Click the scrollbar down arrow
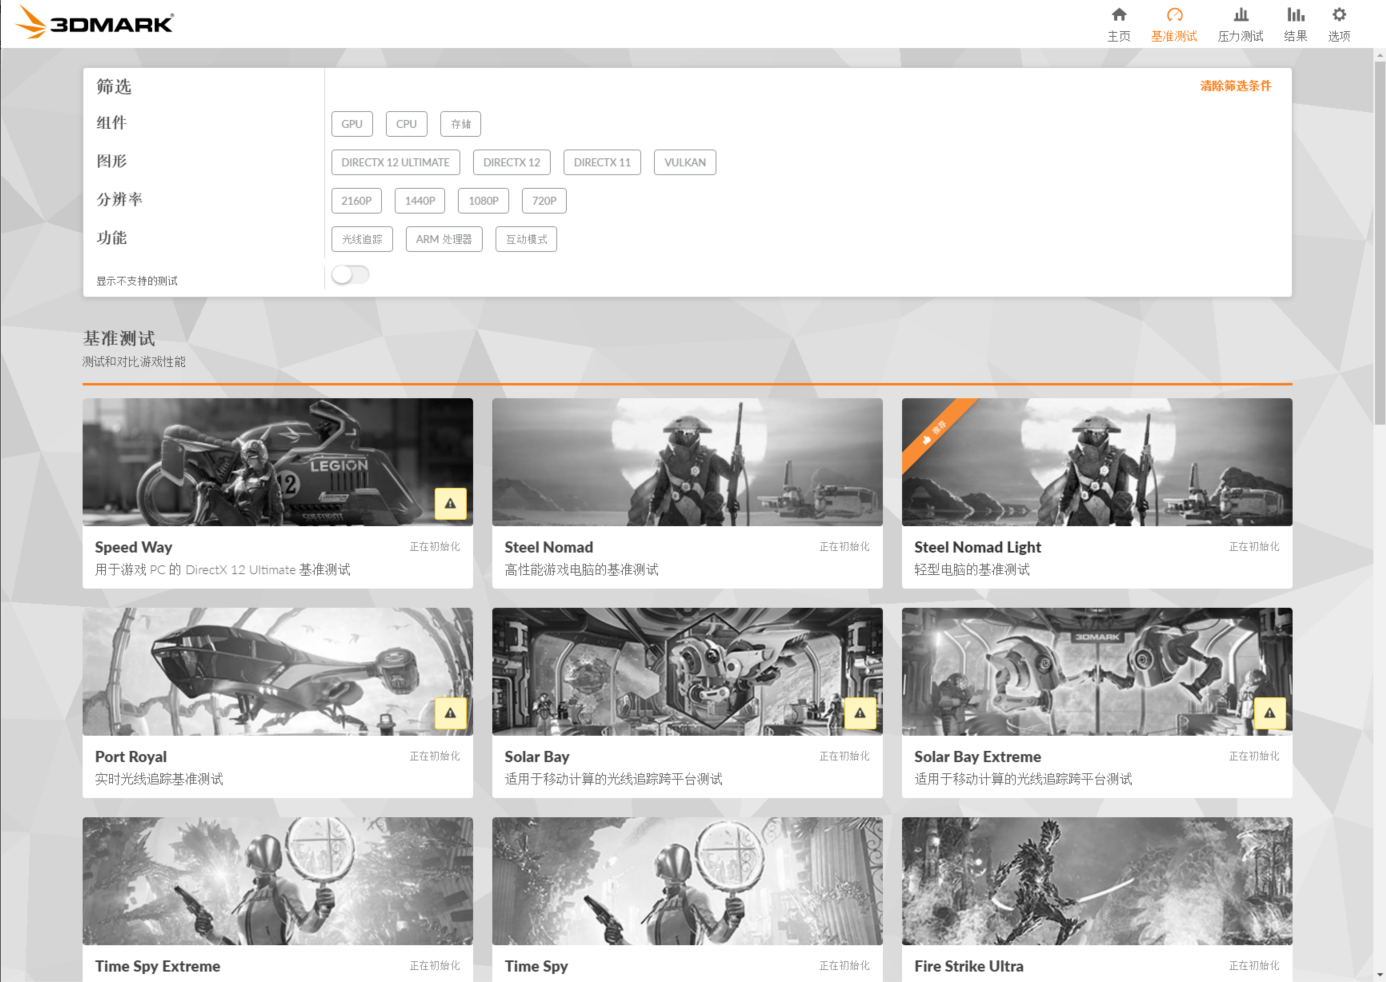This screenshot has width=1386, height=982. point(1380,974)
